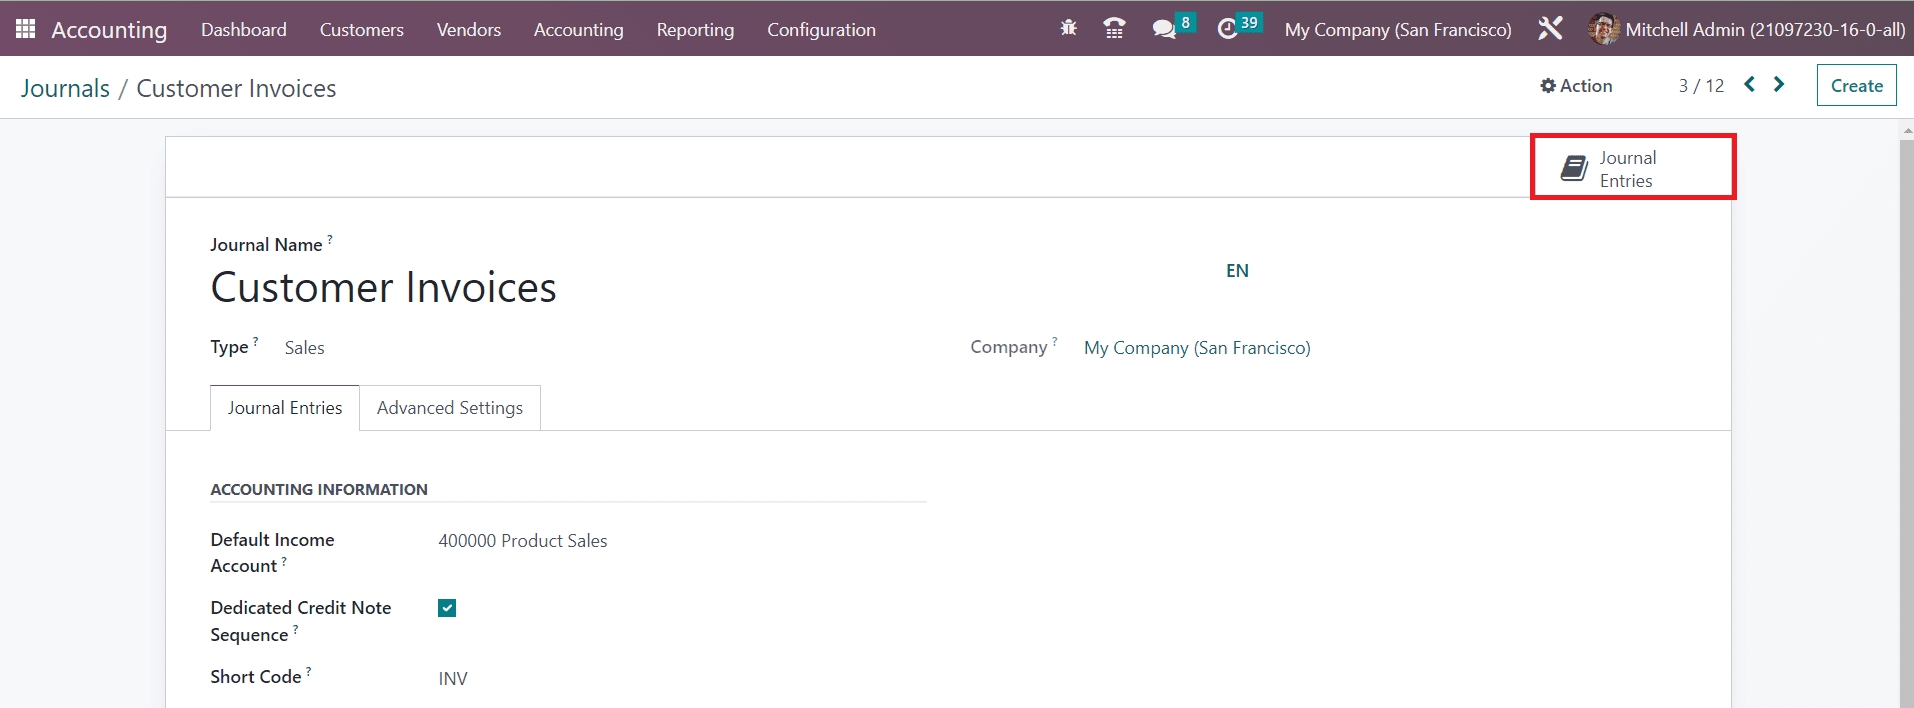1914x708 pixels.
Task: Open the Reporting menu
Action: pyautogui.click(x=695, y=30)
